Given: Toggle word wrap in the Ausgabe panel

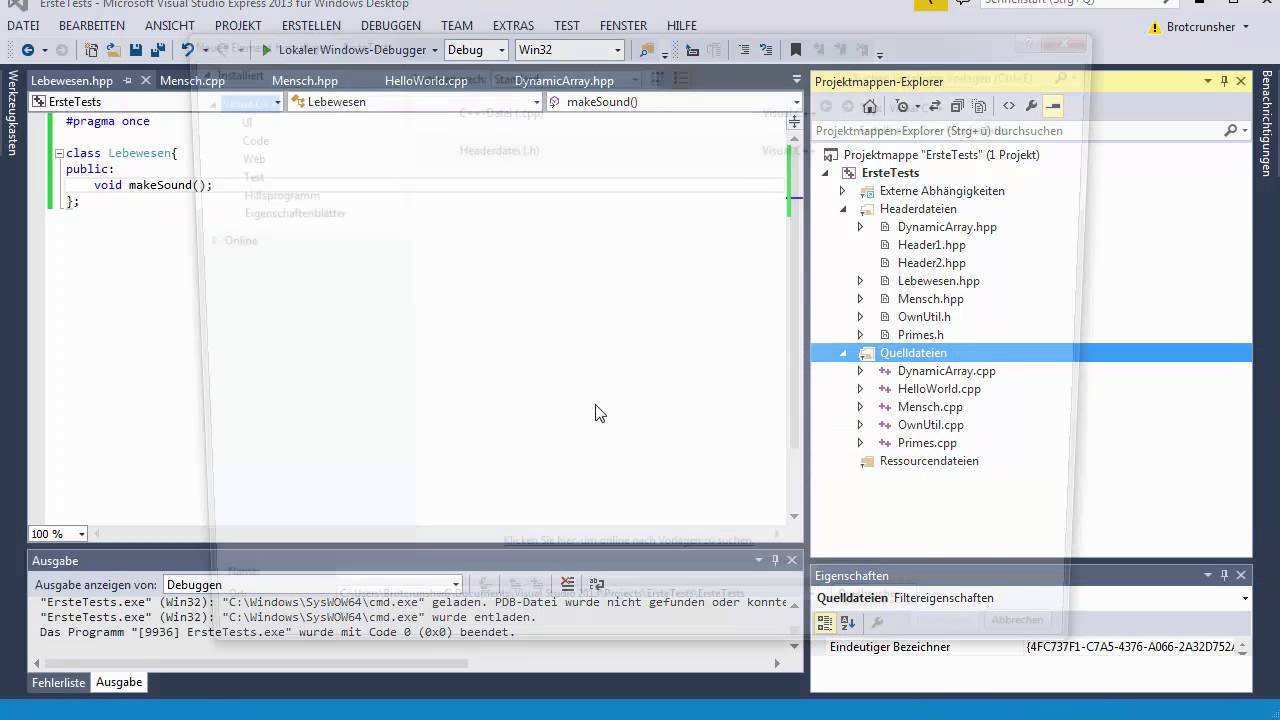Looking at the screenshot, I should (597, 584).
